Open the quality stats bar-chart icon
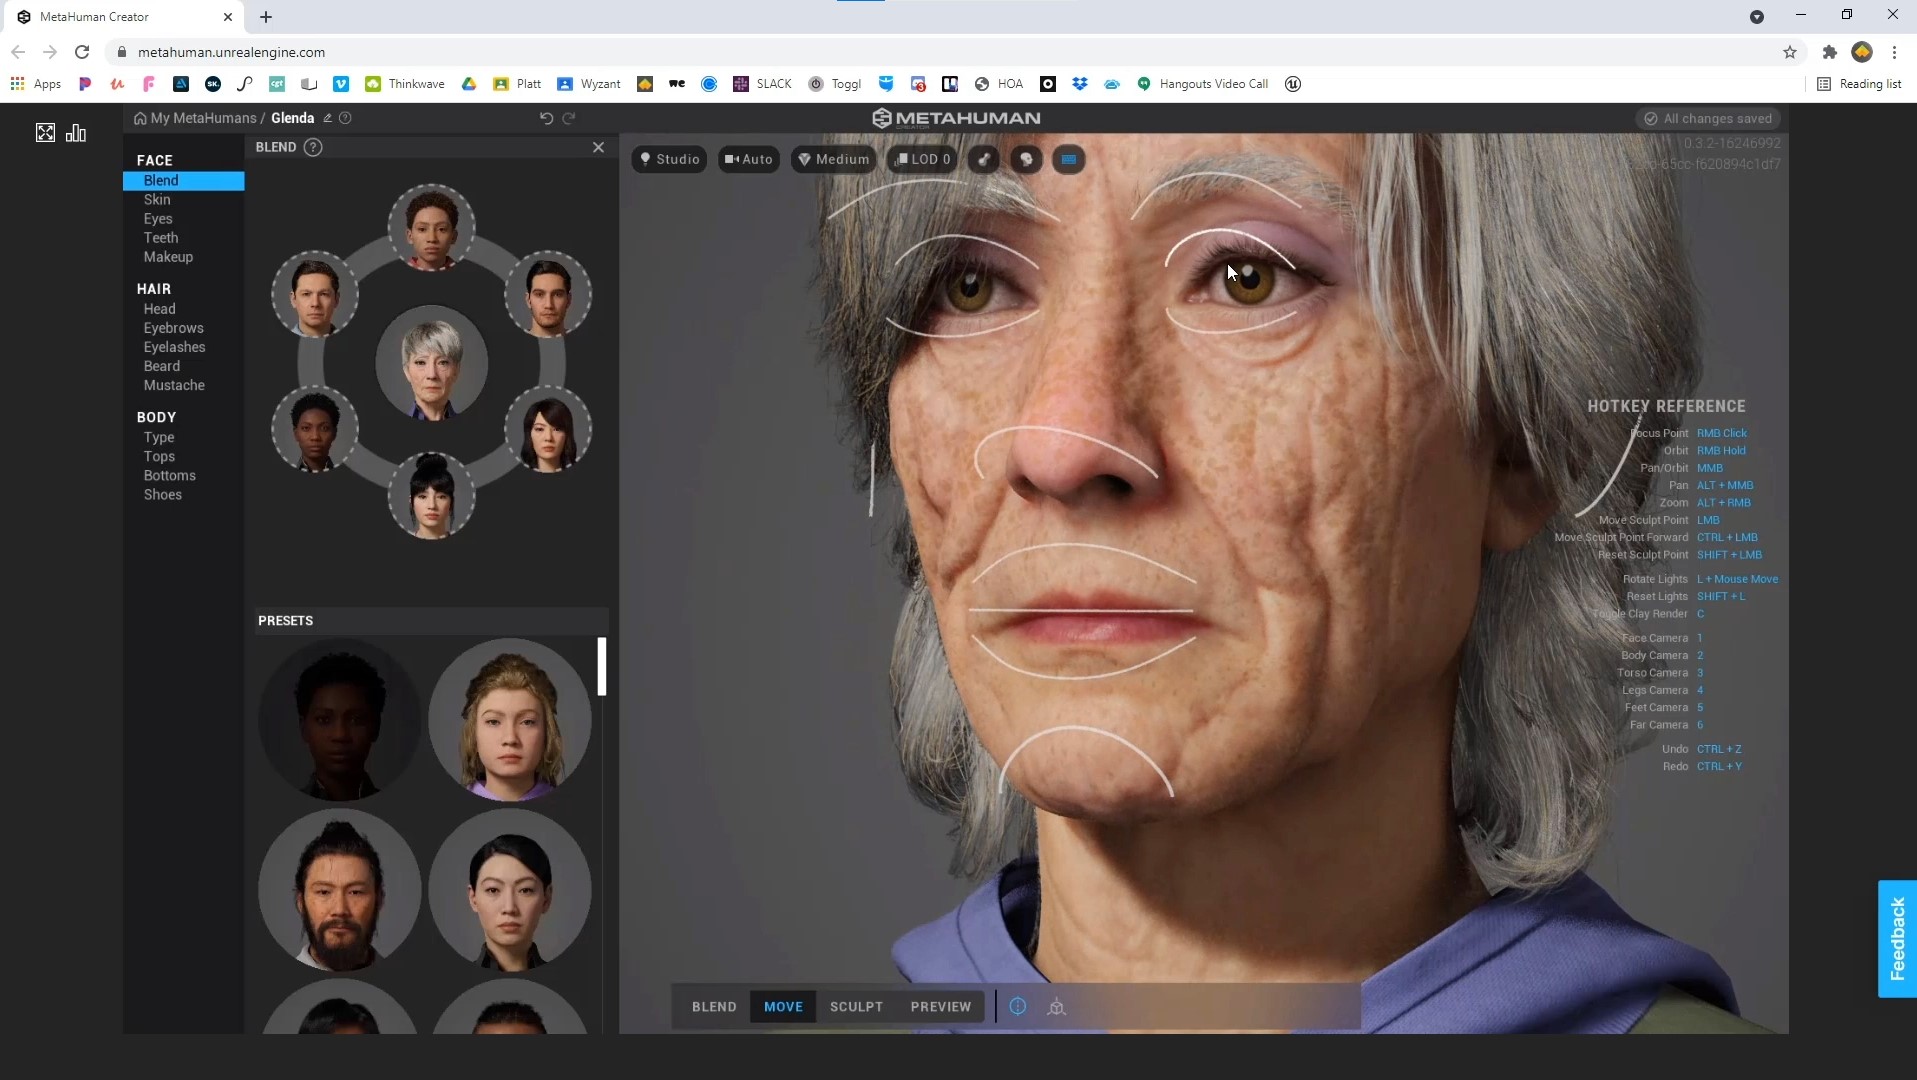1917x1080 pixels. (x=76, y=133)
